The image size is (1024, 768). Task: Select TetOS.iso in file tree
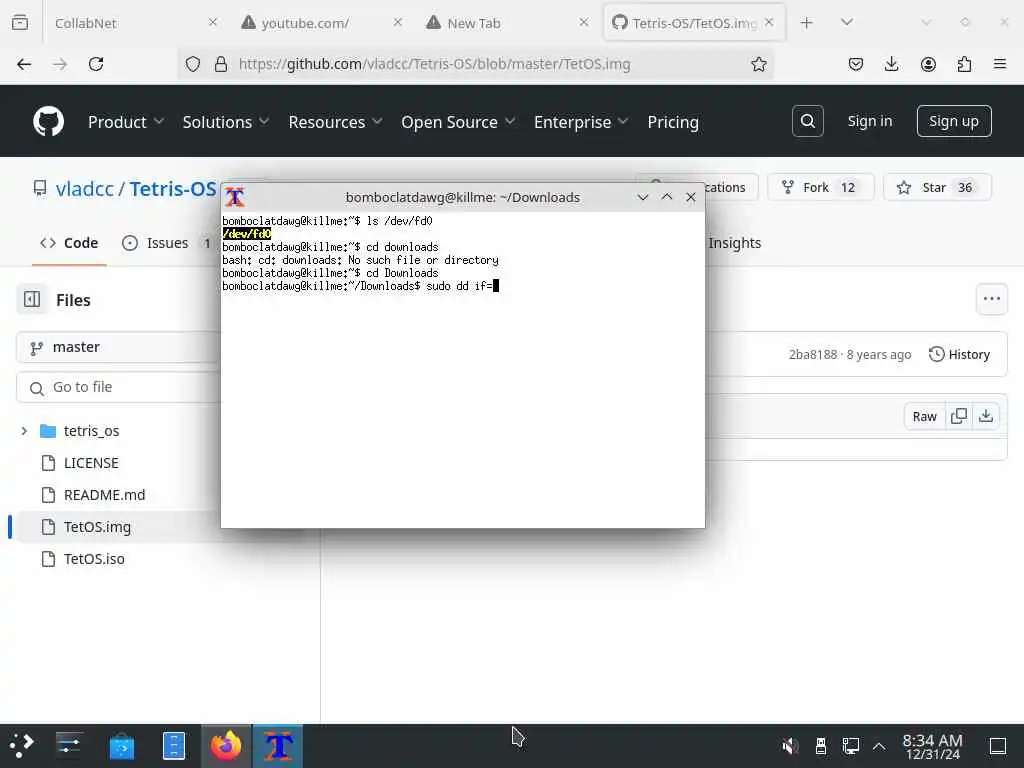click(x=94, y=558)
